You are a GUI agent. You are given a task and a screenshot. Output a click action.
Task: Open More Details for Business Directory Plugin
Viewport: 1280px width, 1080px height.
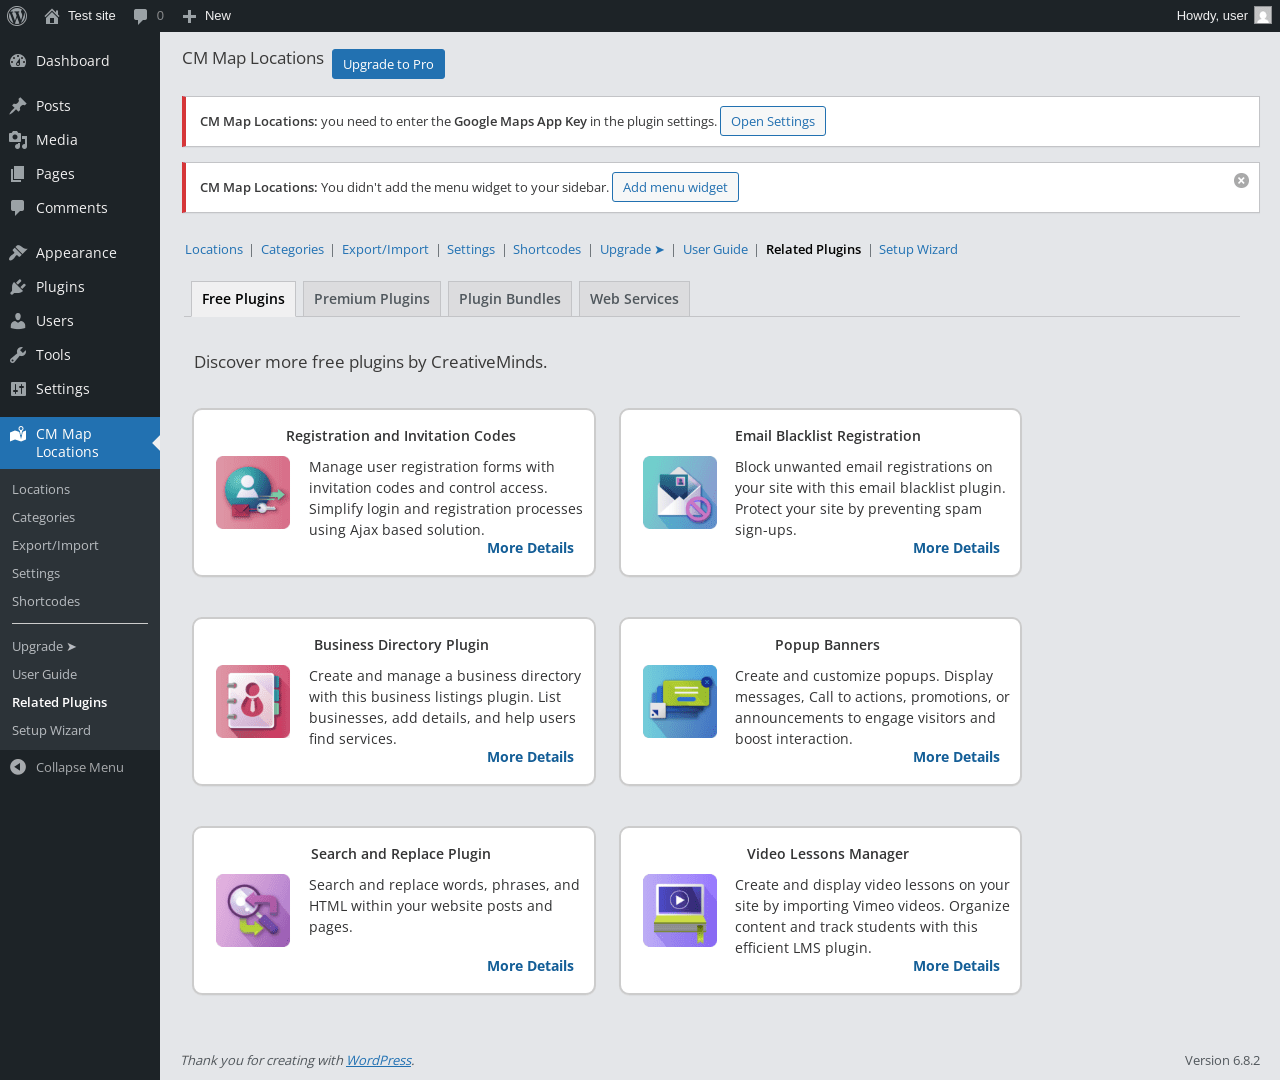click(530, 757)
